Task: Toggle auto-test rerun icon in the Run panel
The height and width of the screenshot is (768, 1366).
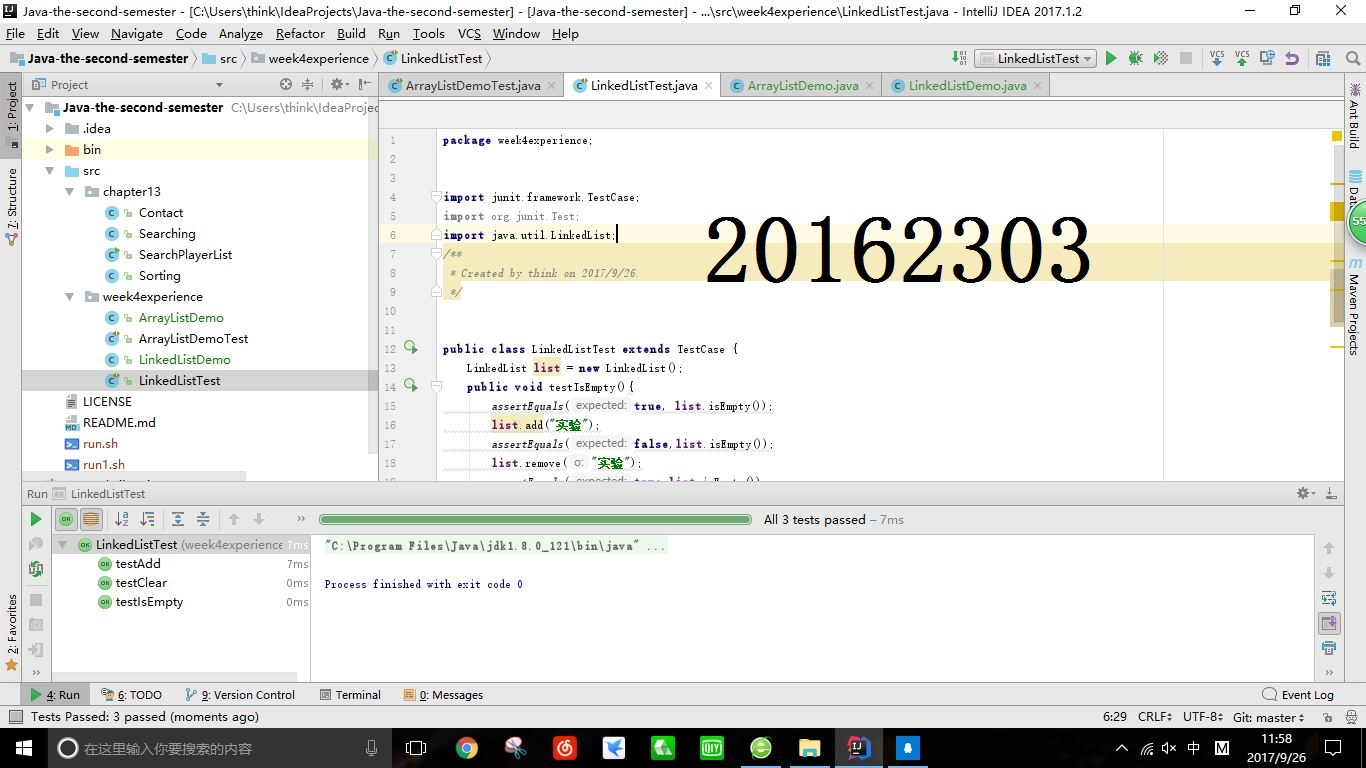Action: click(x=36, y=569)
